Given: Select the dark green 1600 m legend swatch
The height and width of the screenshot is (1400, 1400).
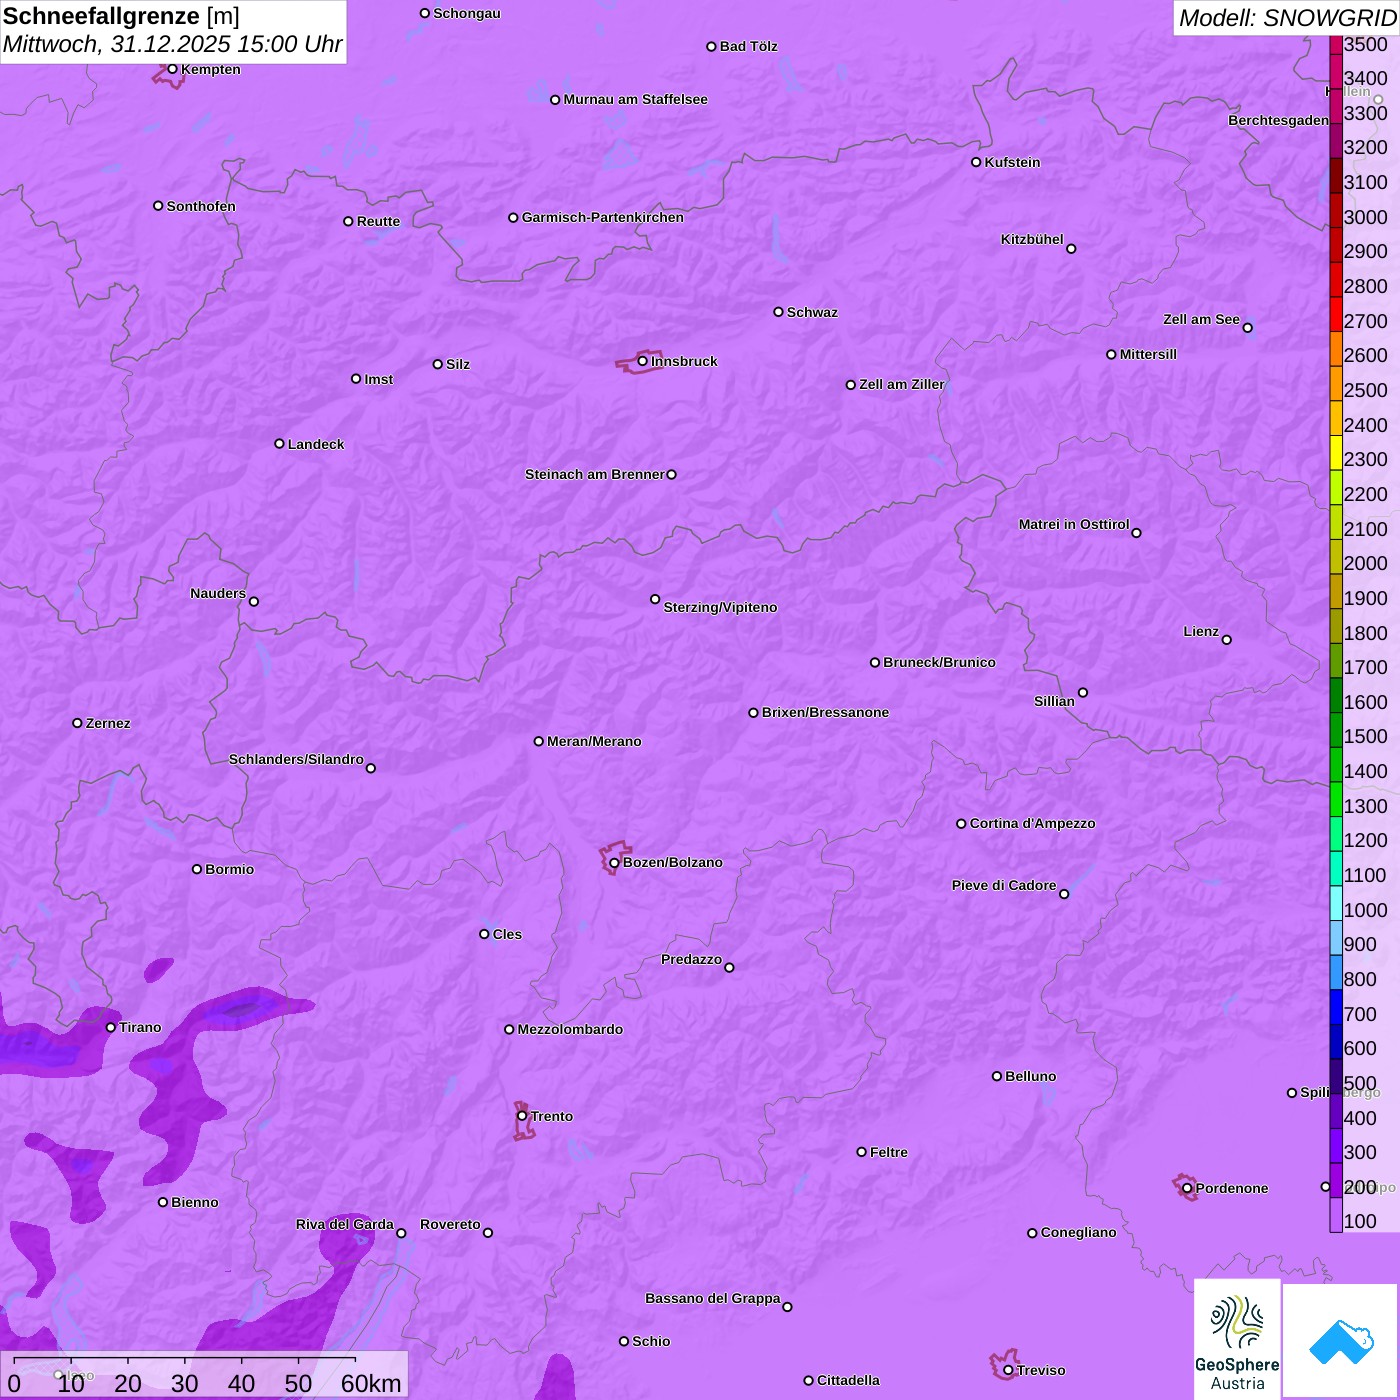Looking at the screenshot, I should click(x=1336, y=695).
